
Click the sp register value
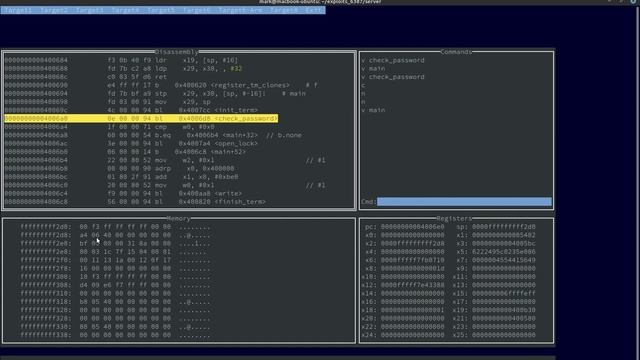[504, 227]
